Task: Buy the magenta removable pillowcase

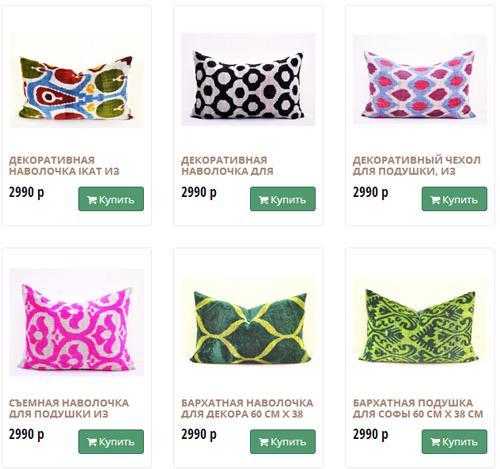Action: click(x=111, y=442)
